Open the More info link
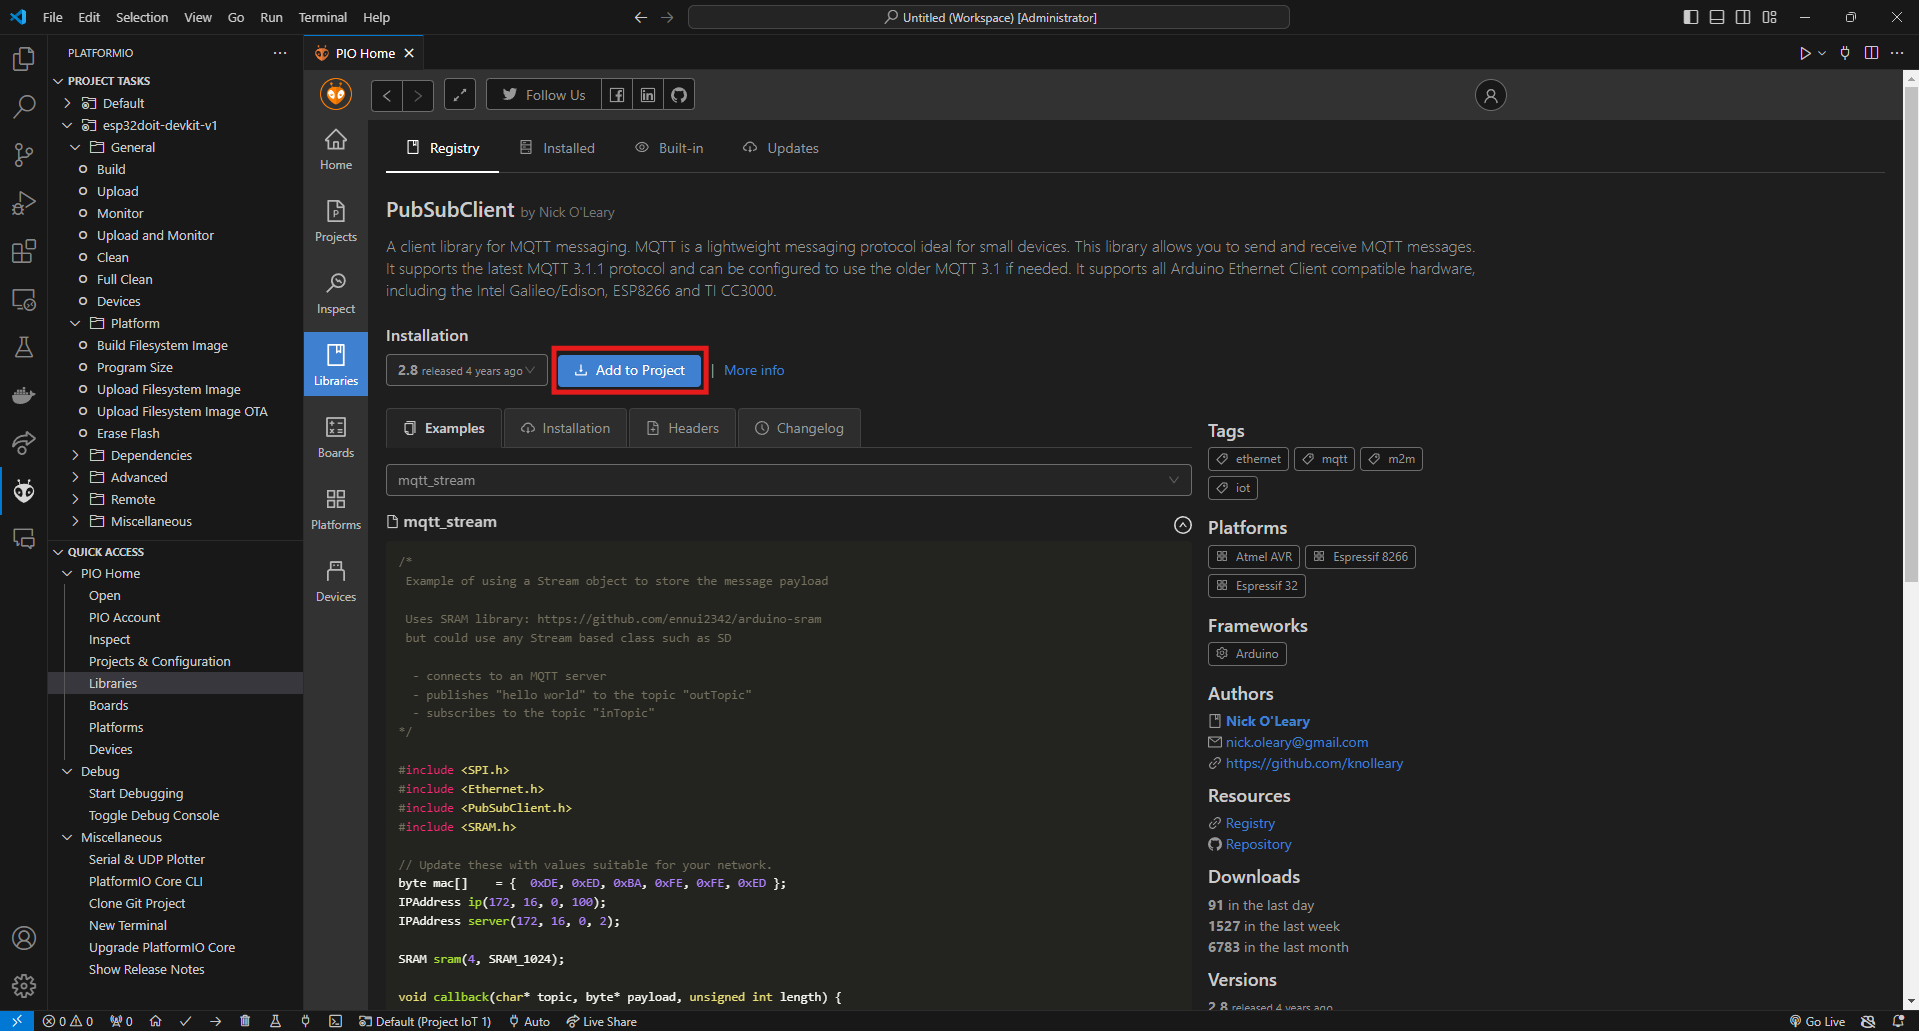Screen dimensions: 1919x1031 (x=754, y=370)
